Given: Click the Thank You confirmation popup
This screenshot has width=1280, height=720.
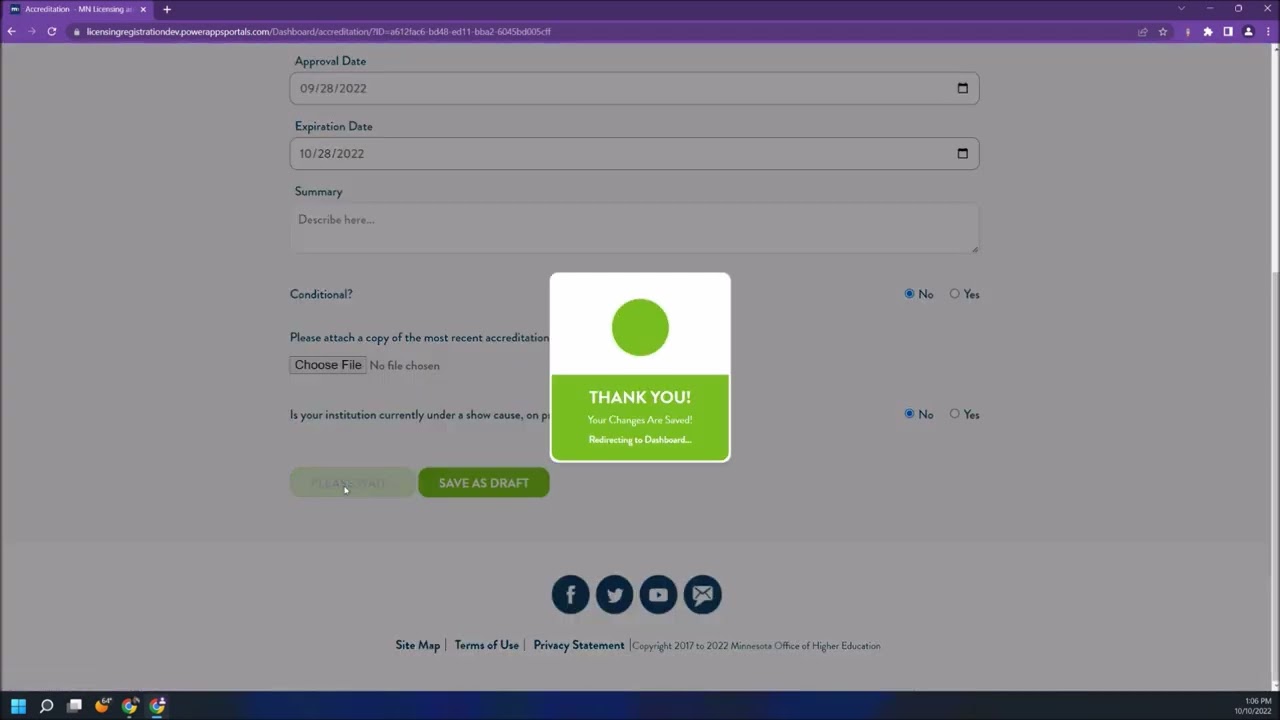Looking at the screenshot, I should (x=640, y=367).
